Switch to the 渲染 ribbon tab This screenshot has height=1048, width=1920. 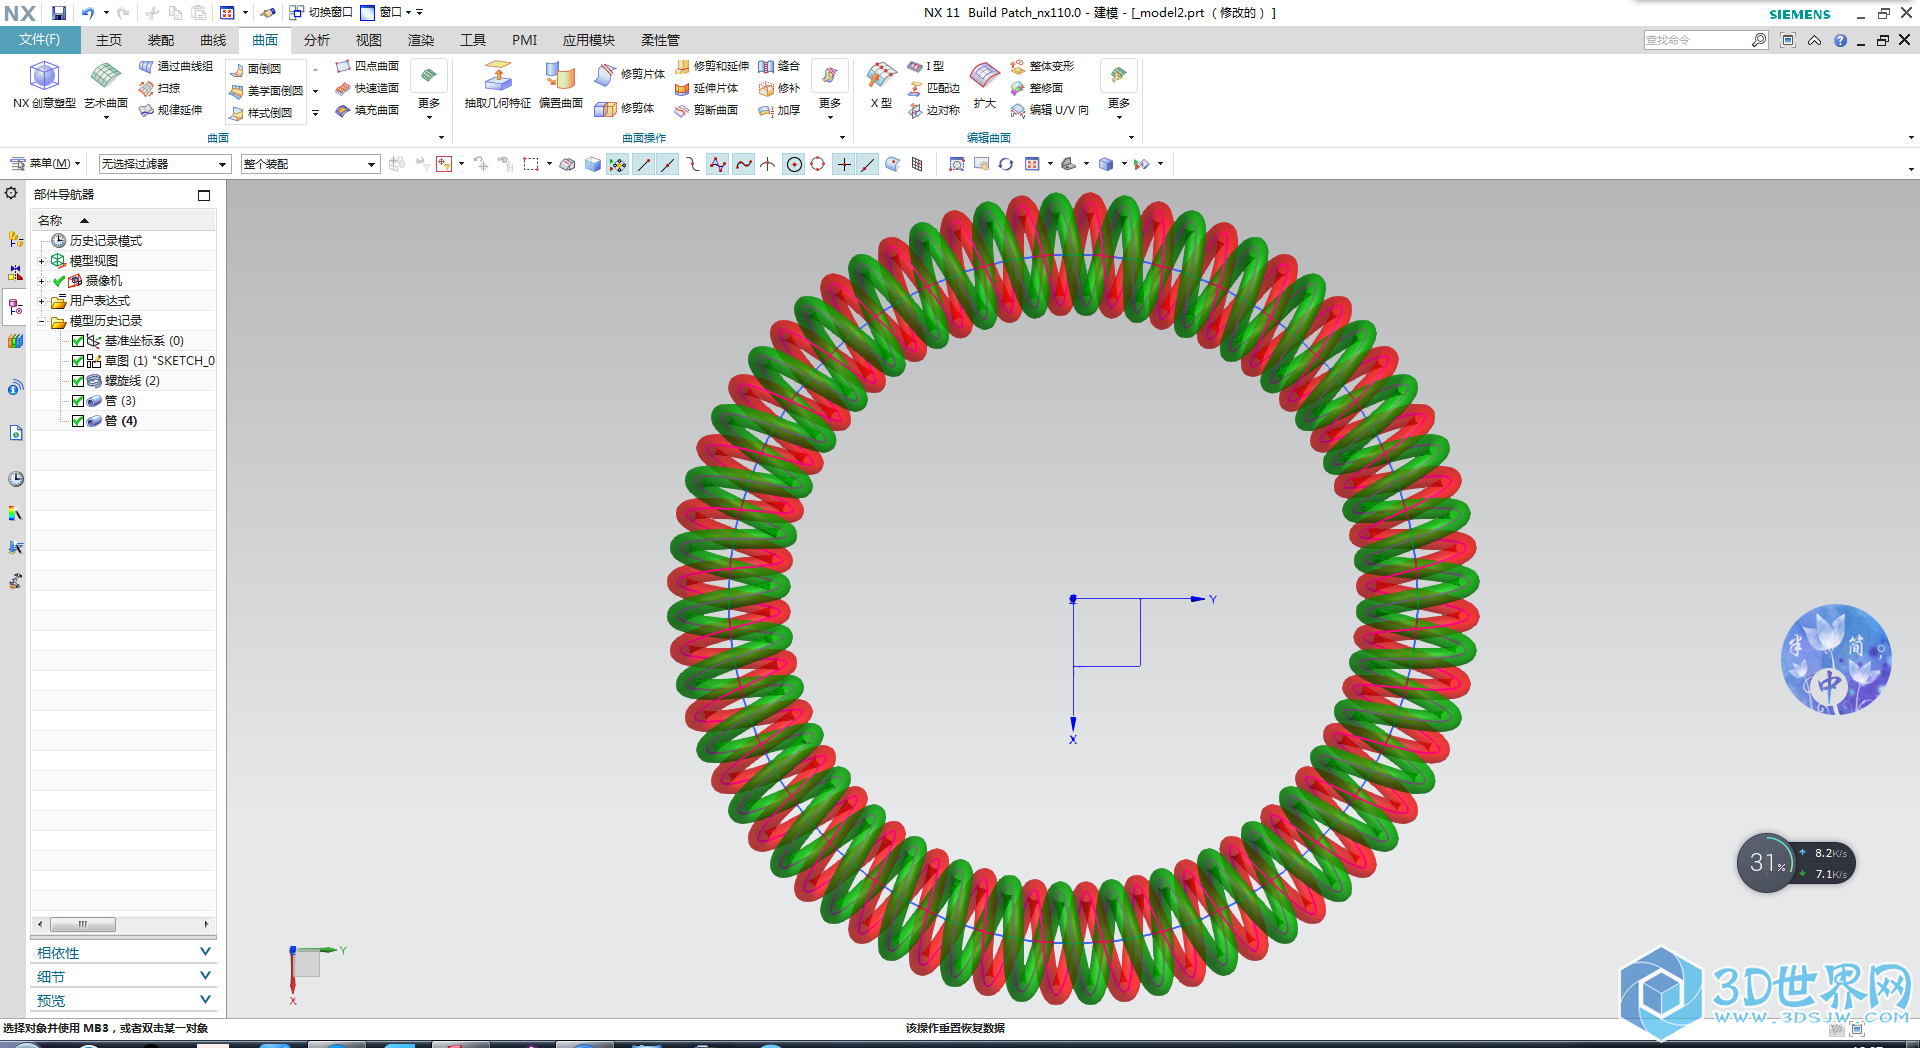pyautogui.click(x=421, y=40)
